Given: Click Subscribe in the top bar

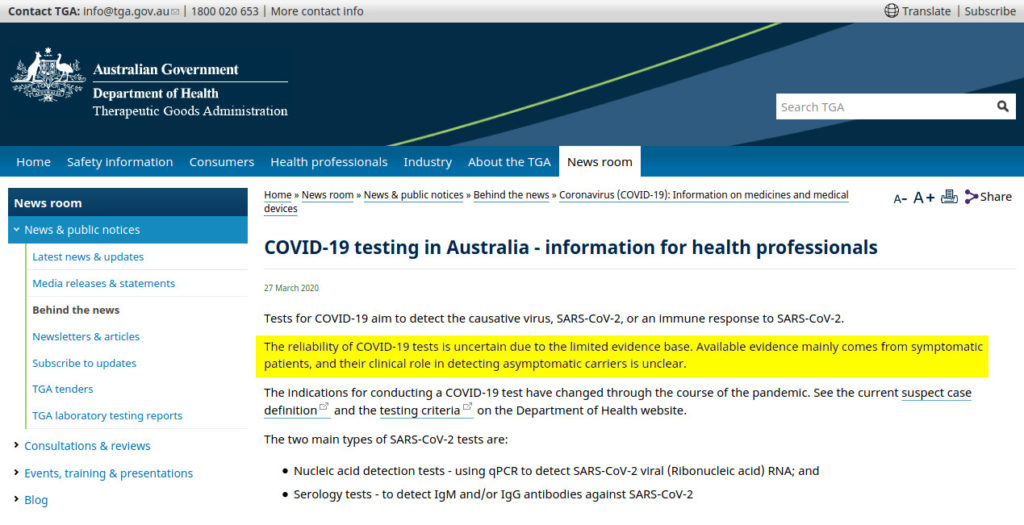Looking at the screenshot, I should click(x=990, y=11).
